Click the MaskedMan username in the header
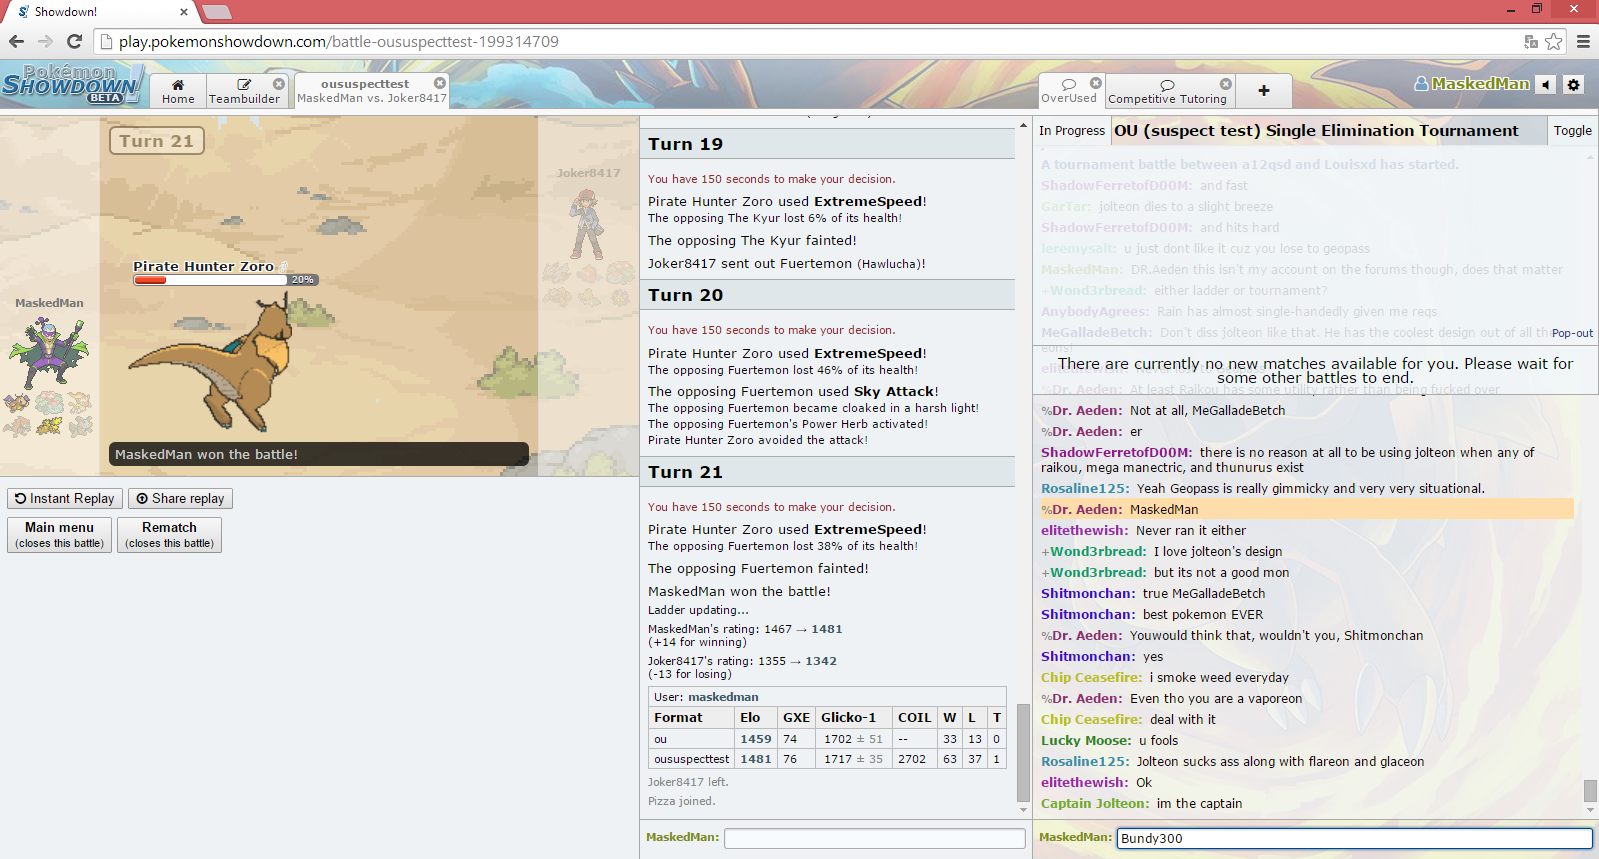The image size is (1599, 859). [1471, 84]
